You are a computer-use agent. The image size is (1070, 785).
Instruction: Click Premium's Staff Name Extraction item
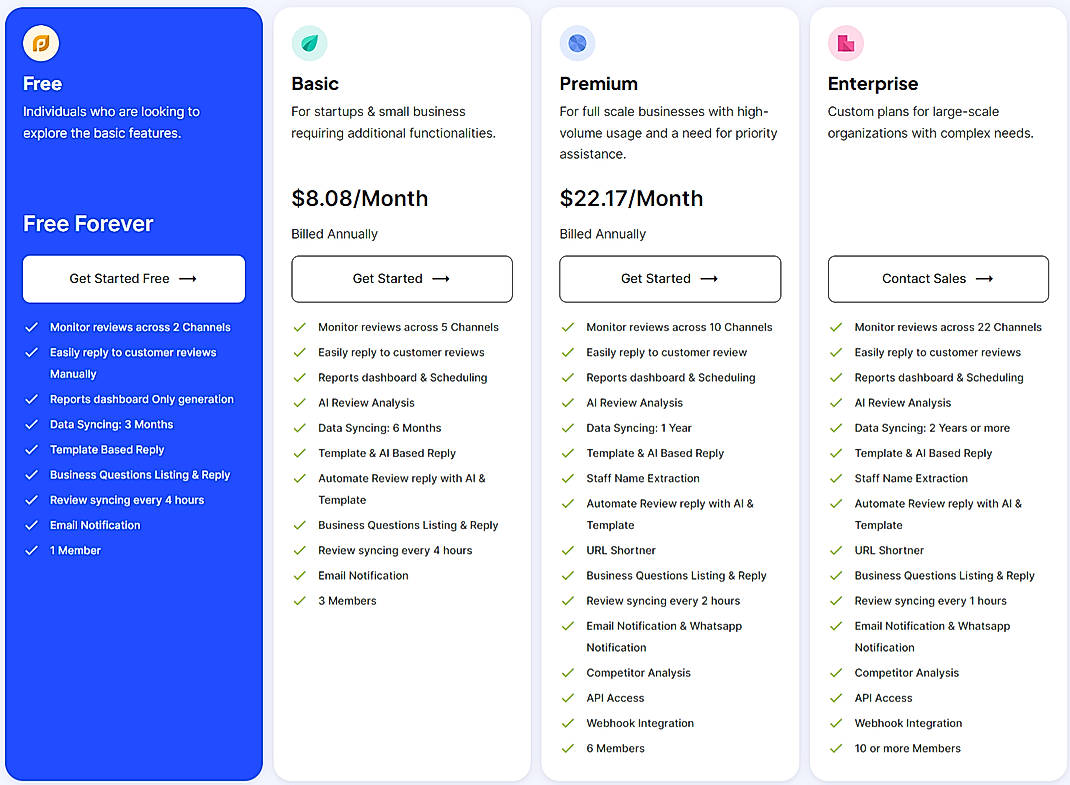tap(643, 479)
